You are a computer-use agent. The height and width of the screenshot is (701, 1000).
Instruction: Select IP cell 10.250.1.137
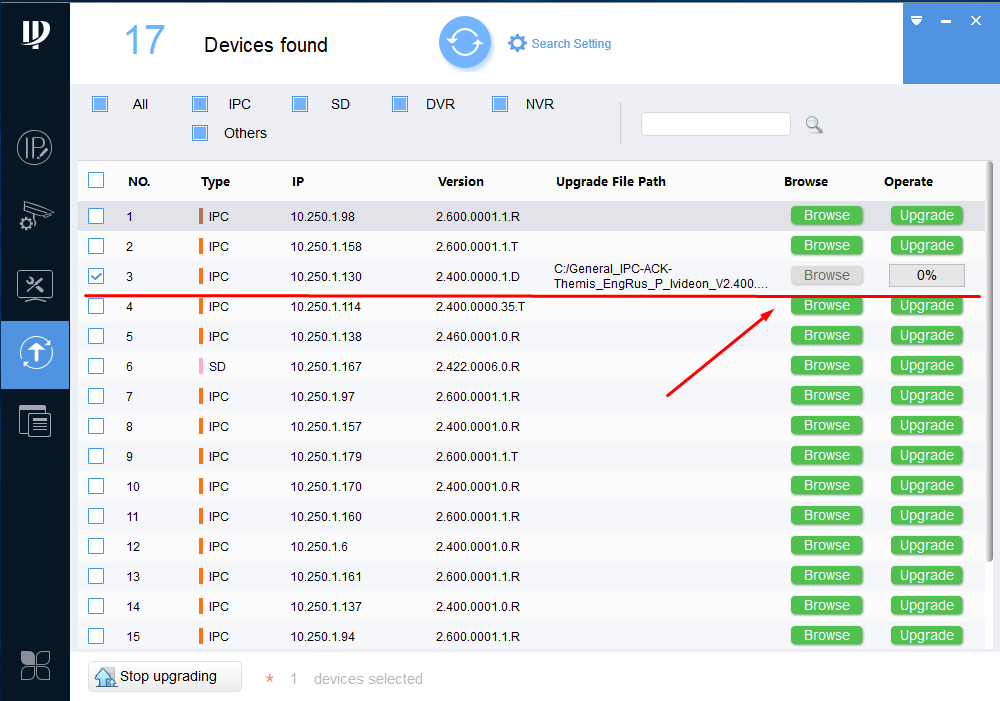pyautogui.click(x=326, y=607)
